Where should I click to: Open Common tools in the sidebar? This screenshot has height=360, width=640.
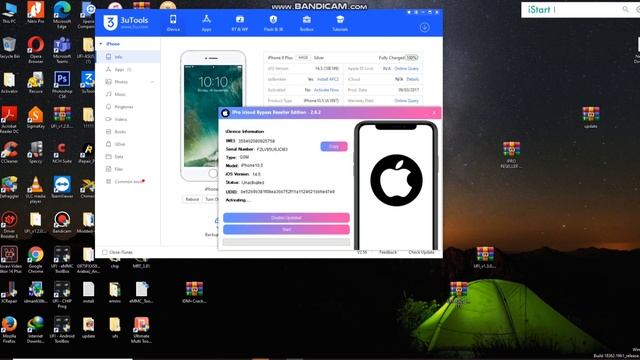click(128, 181)
